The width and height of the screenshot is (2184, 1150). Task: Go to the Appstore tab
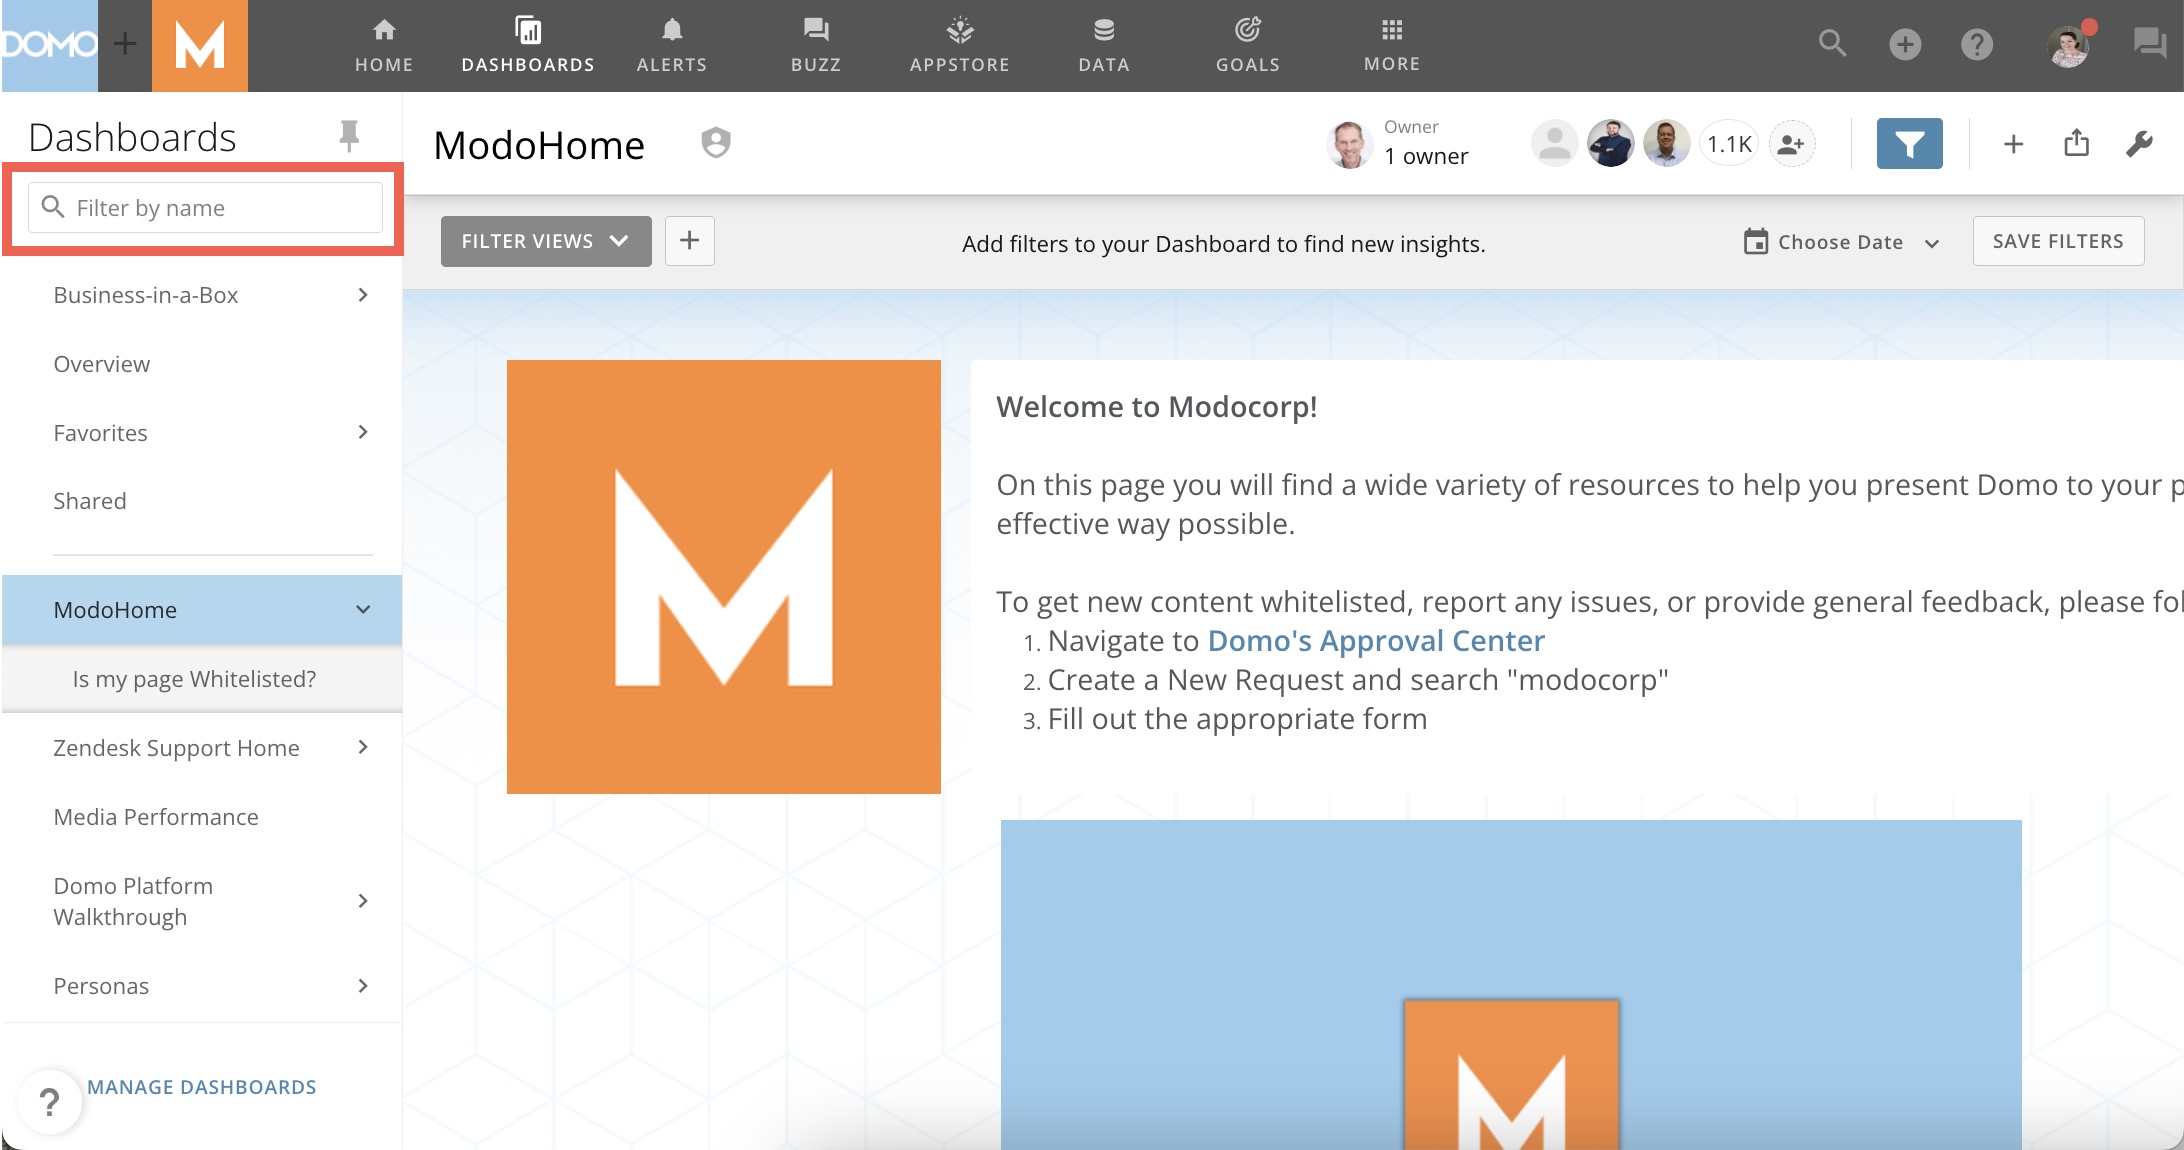pos(959,45)
